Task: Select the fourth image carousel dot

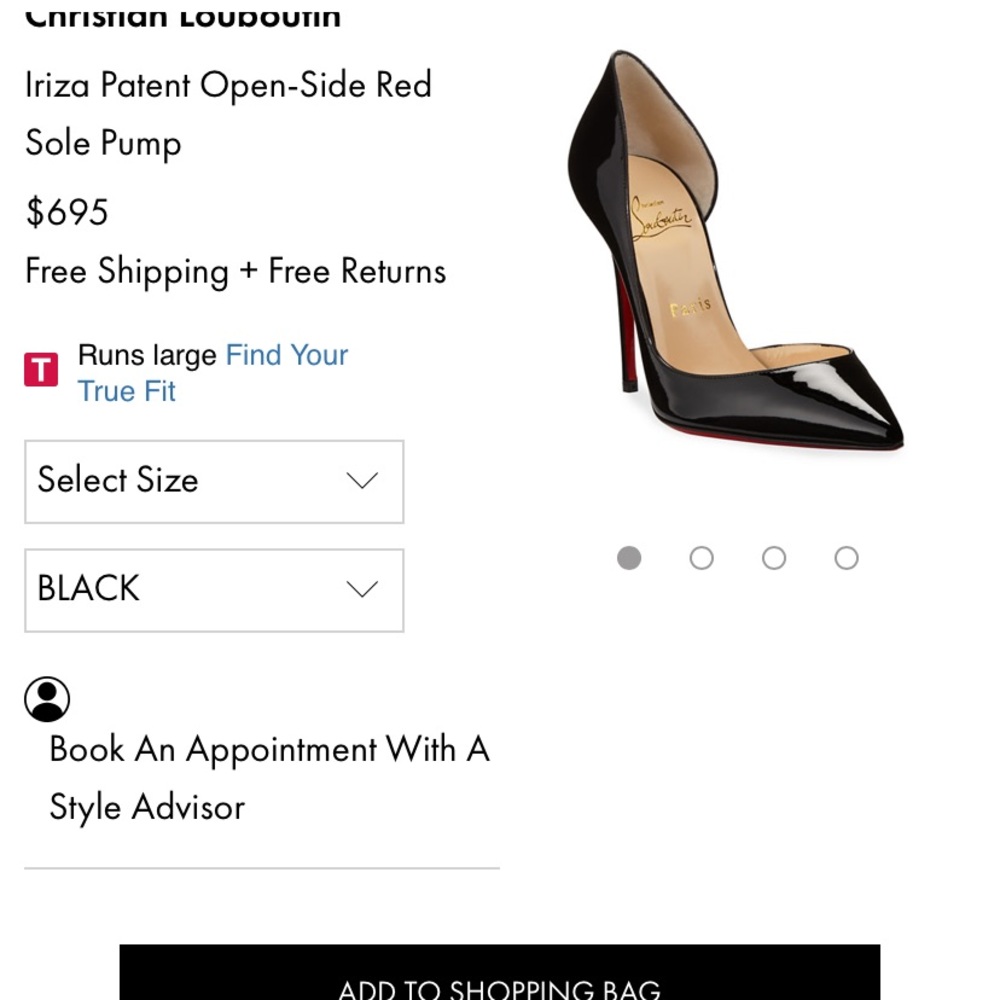Action: 846,557
